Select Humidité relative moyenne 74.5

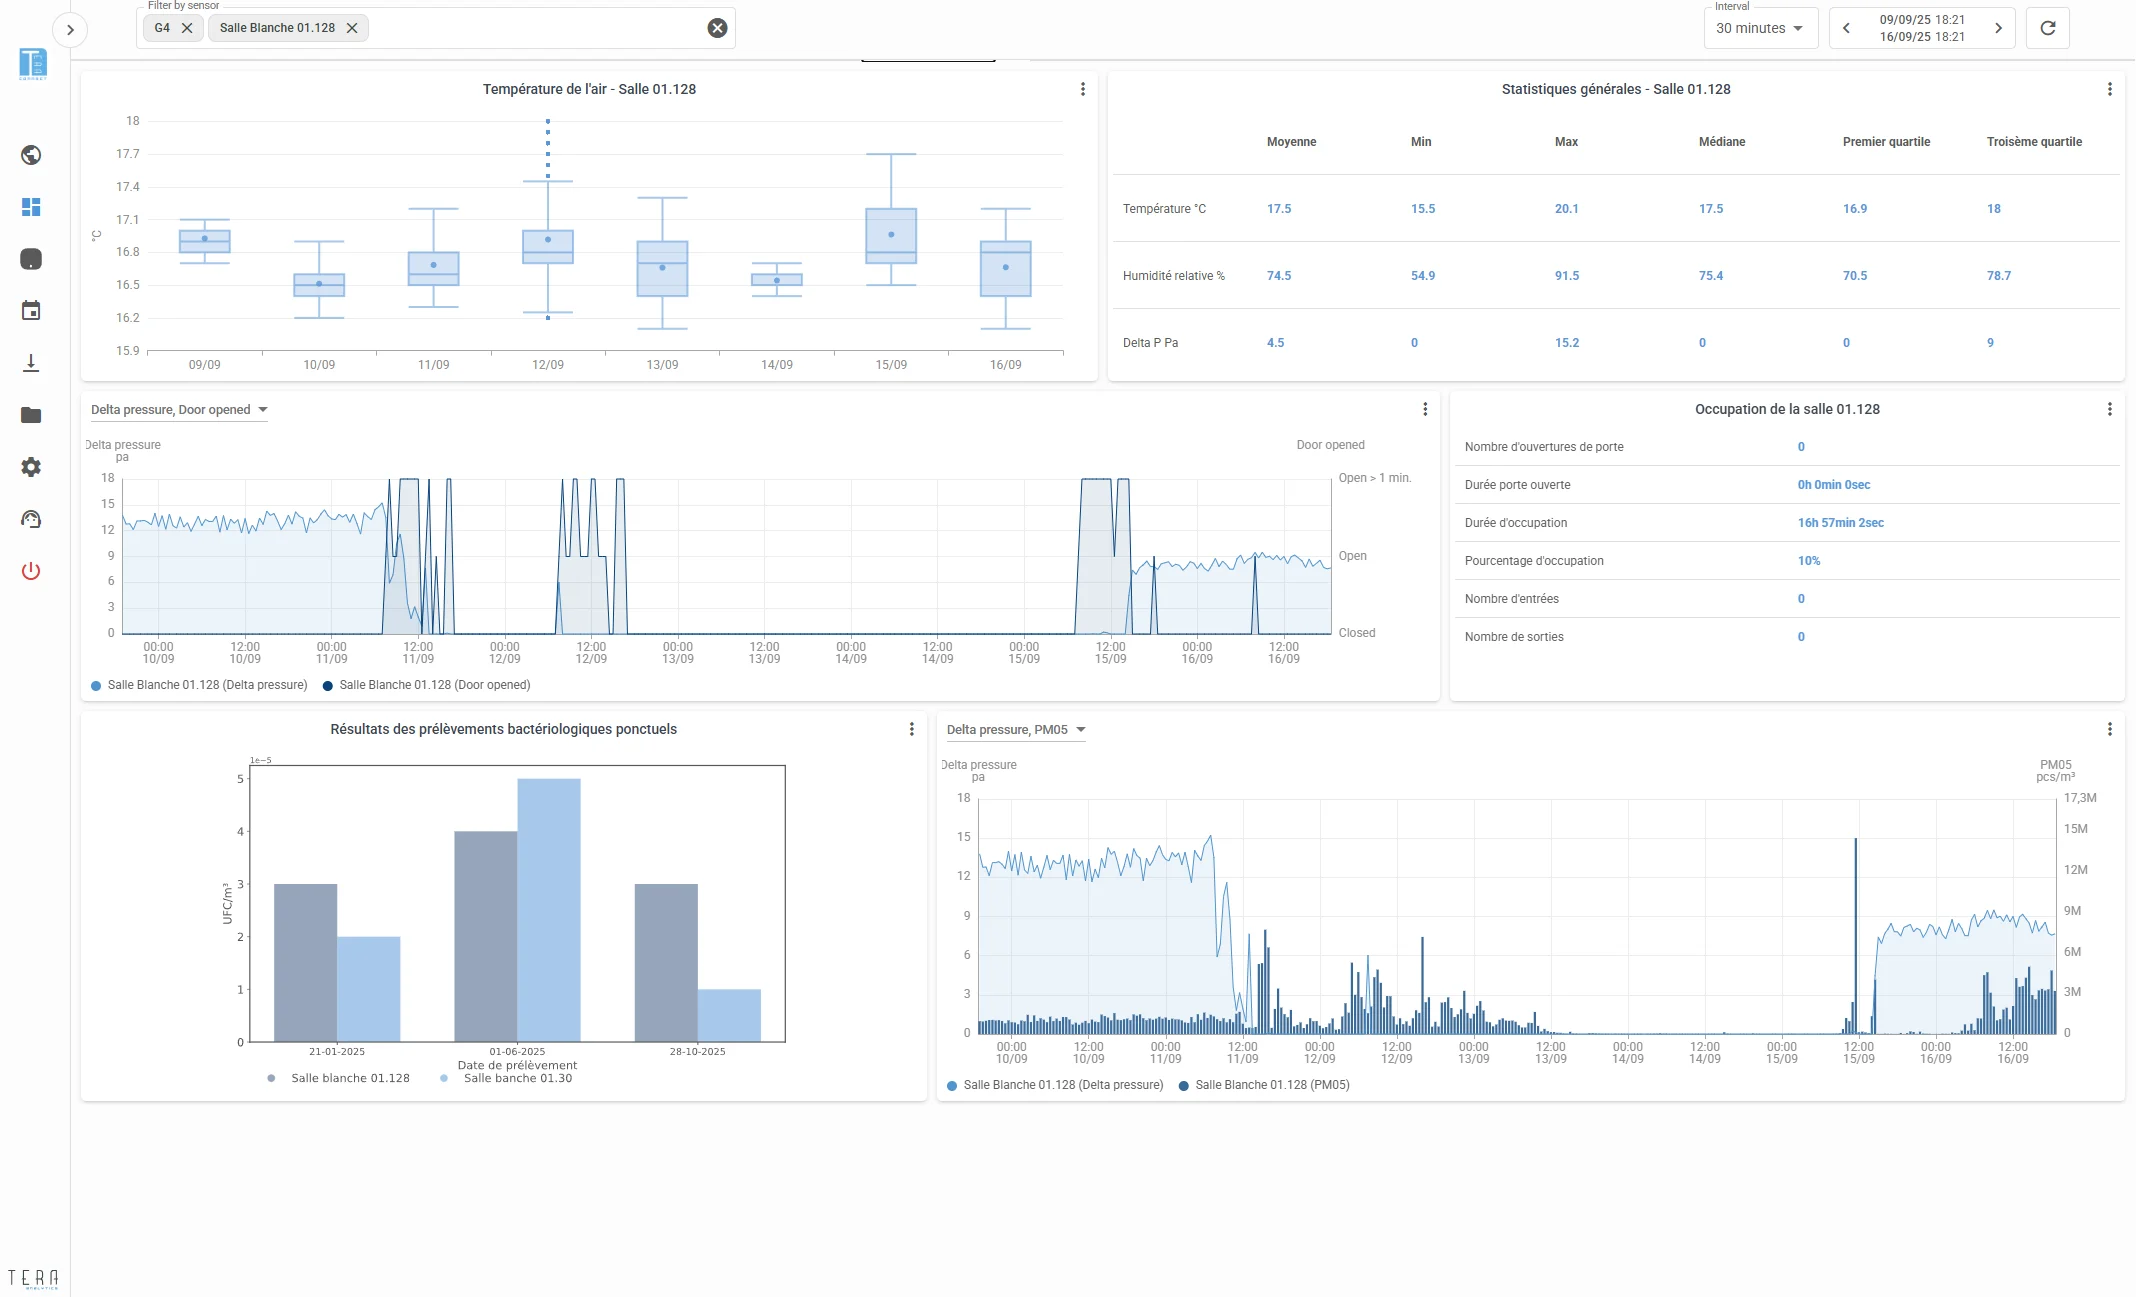pos(1279,276)
